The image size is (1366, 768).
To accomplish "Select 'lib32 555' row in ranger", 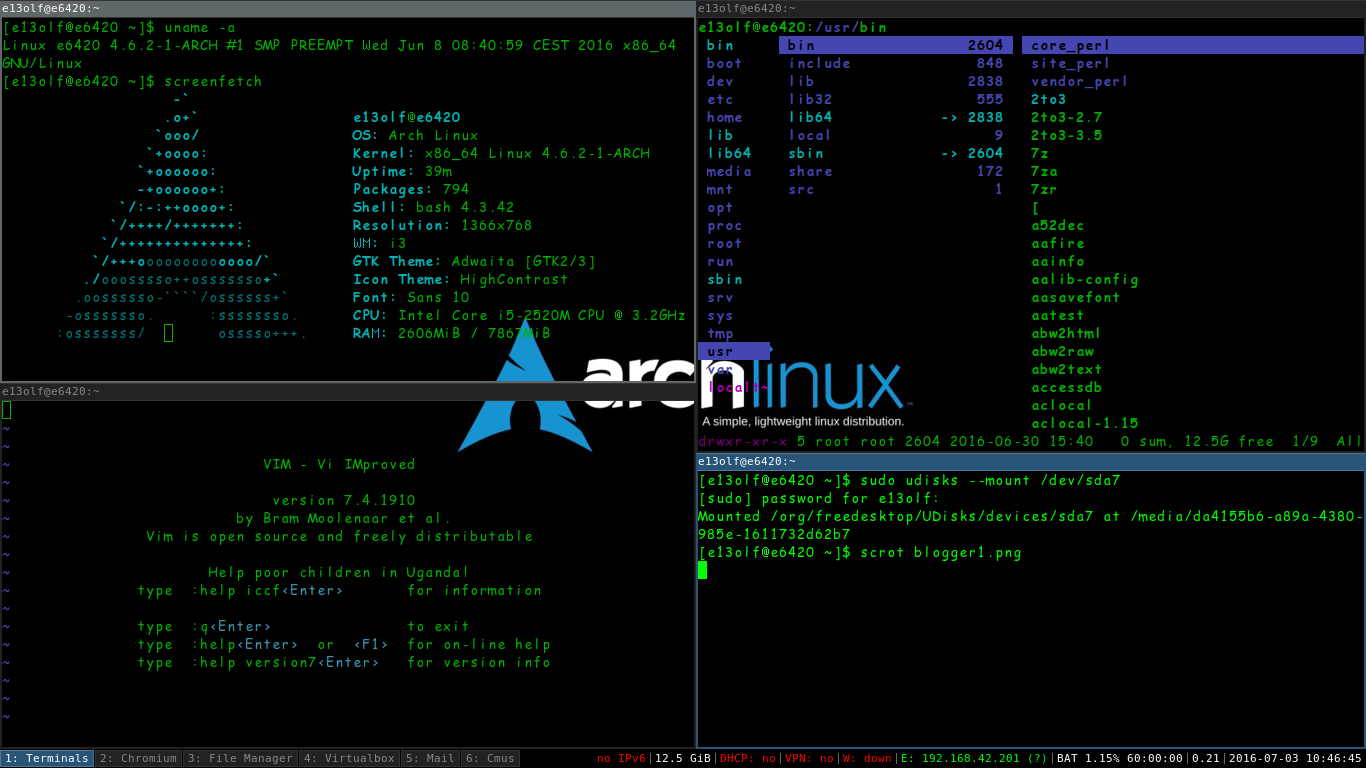I will (x=896, y=99).
